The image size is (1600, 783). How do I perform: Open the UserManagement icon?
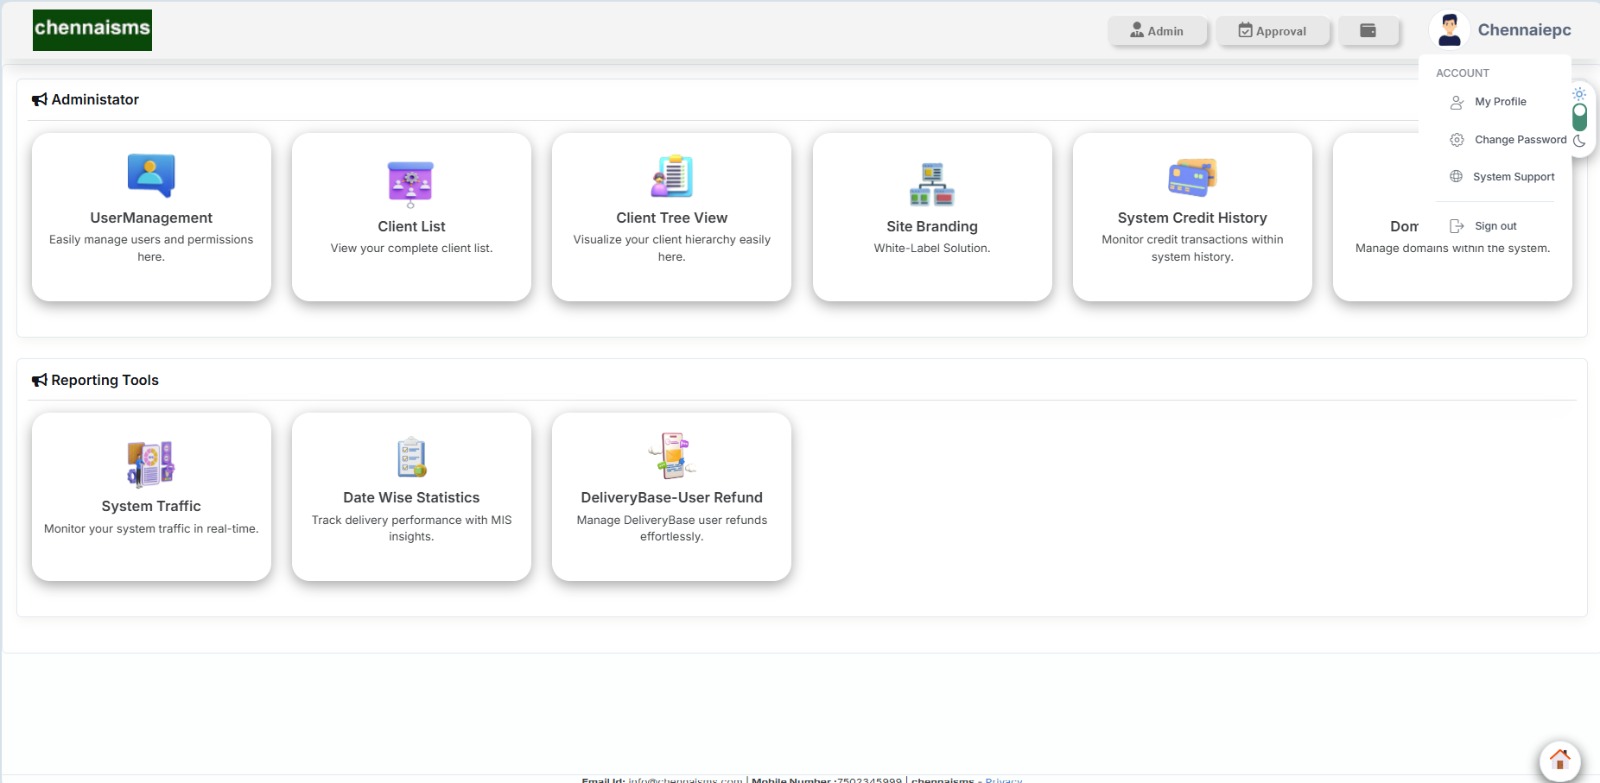point(151,176)
